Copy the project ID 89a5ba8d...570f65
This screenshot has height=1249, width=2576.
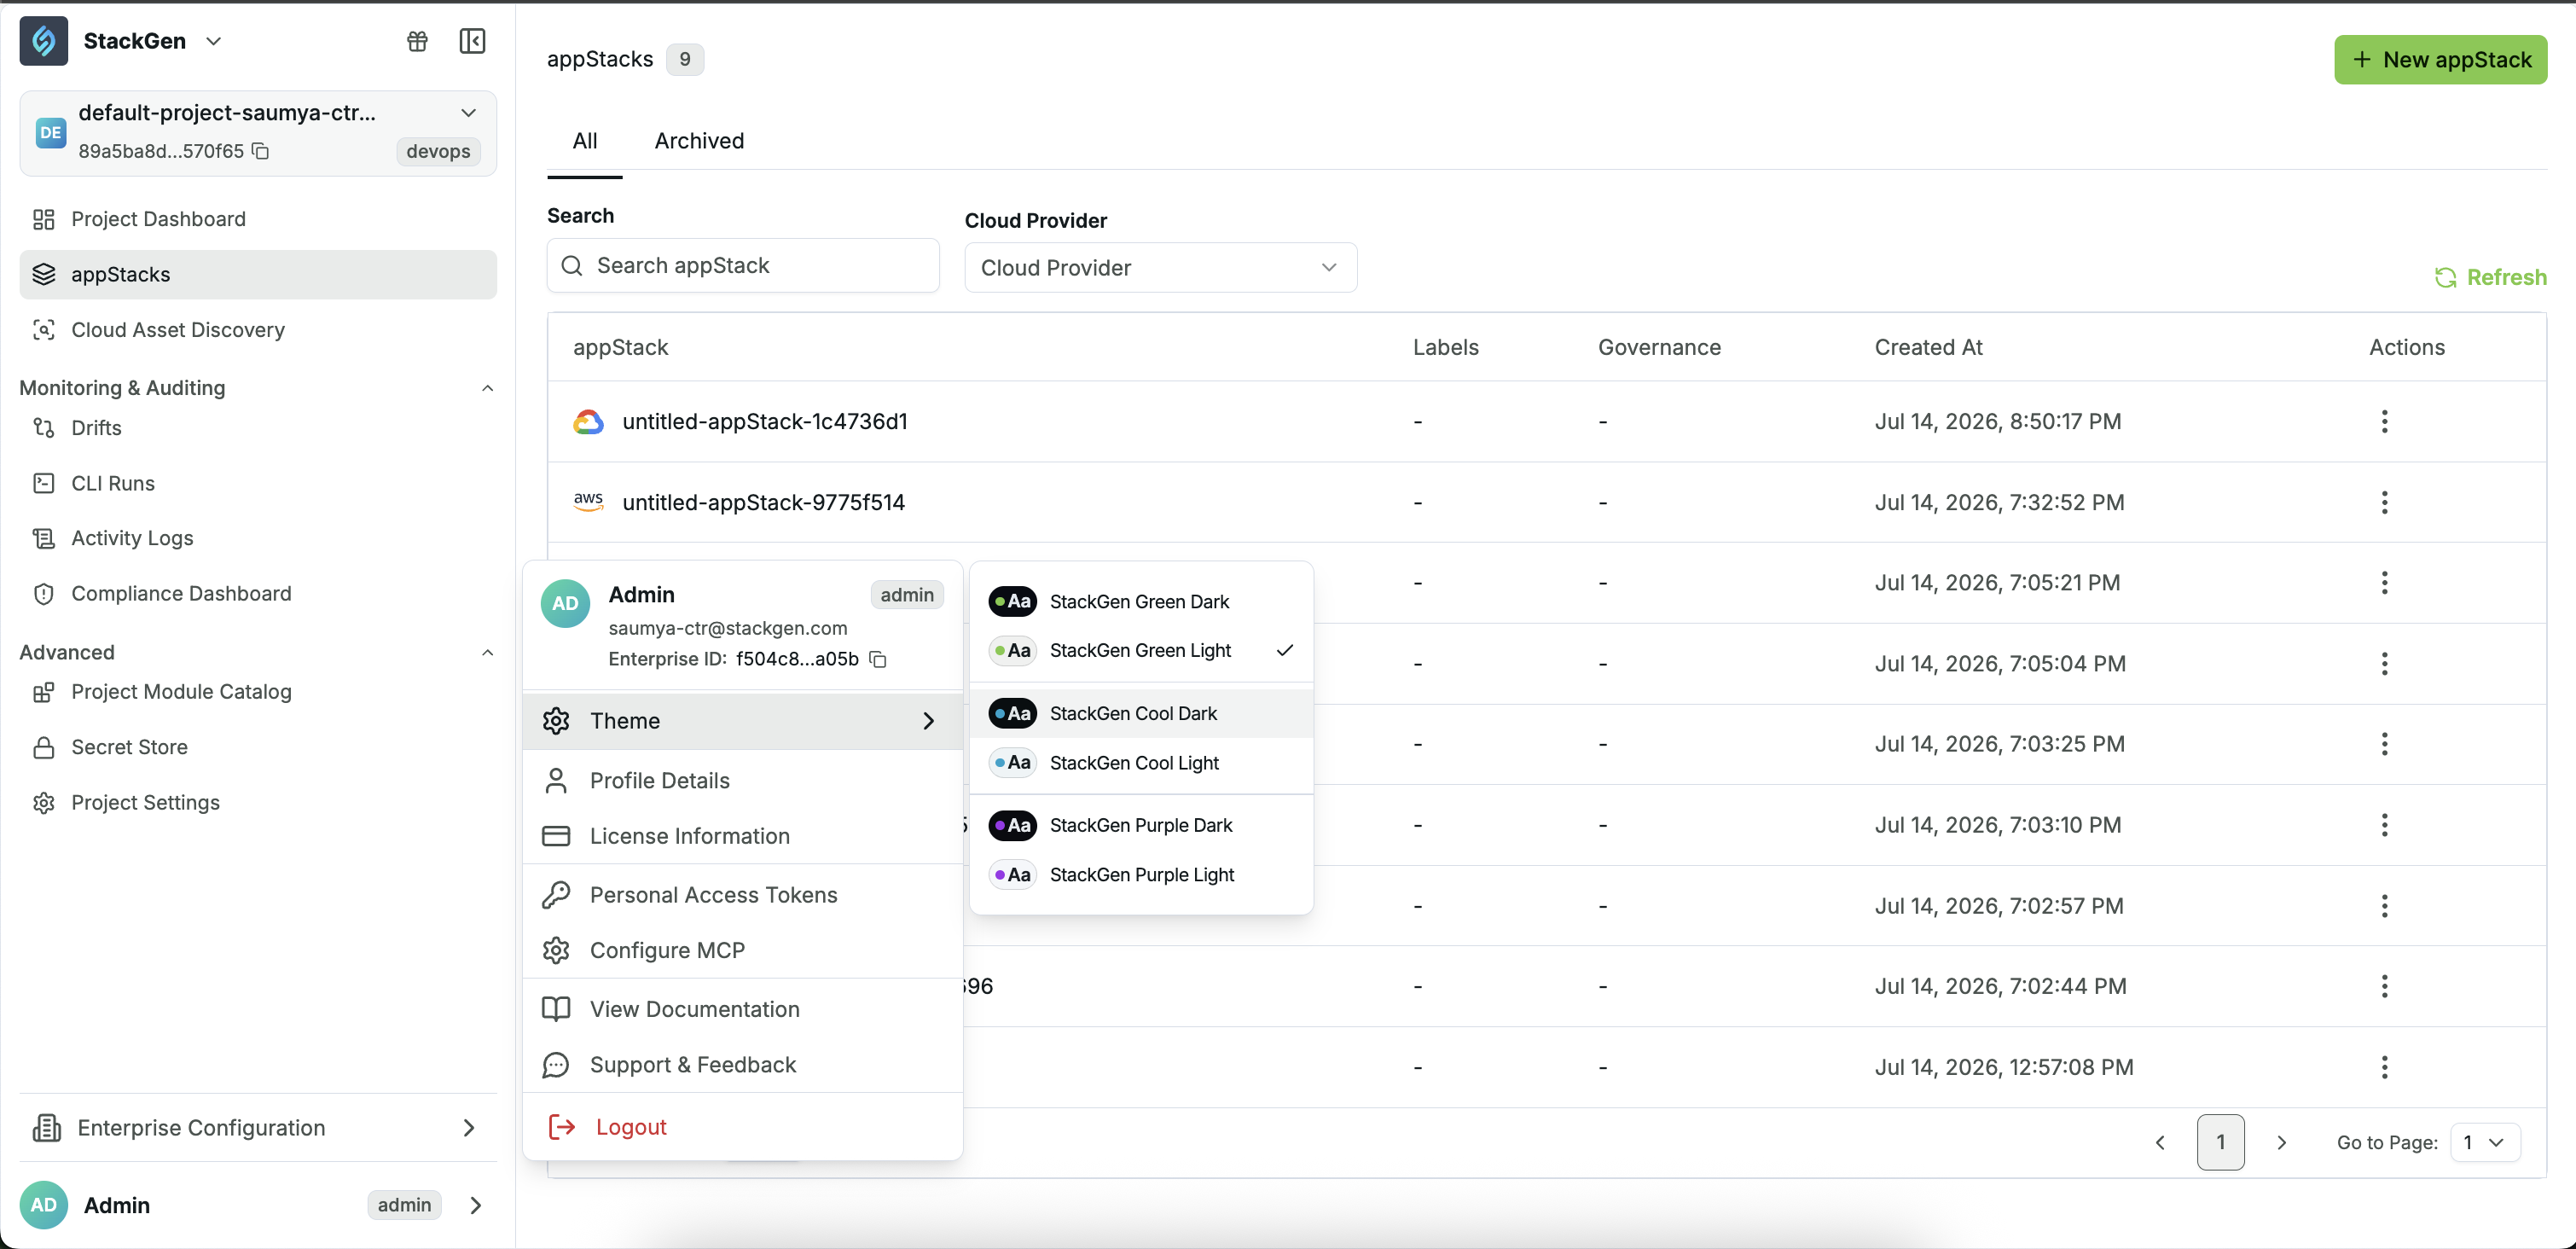261,151
